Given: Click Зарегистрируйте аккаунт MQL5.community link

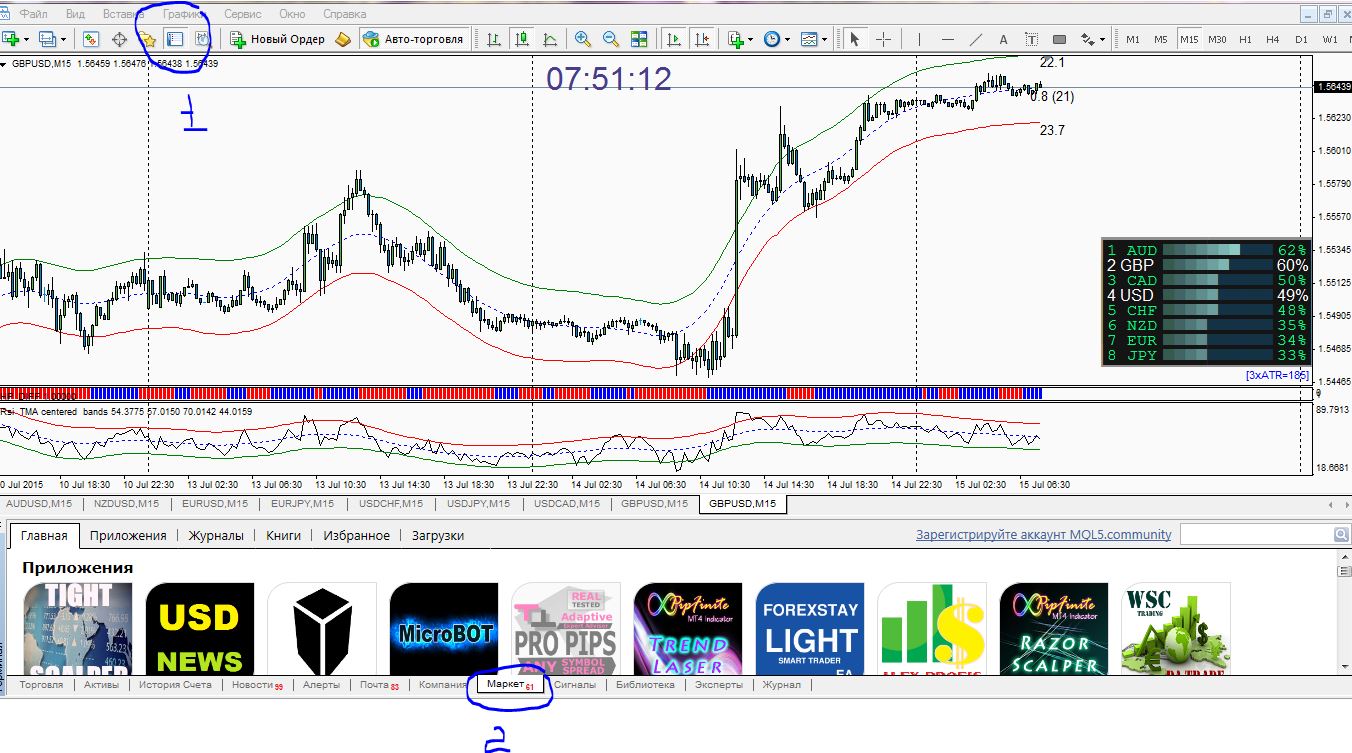Looking at the screenshot, I should click(x=1044, y=535).
